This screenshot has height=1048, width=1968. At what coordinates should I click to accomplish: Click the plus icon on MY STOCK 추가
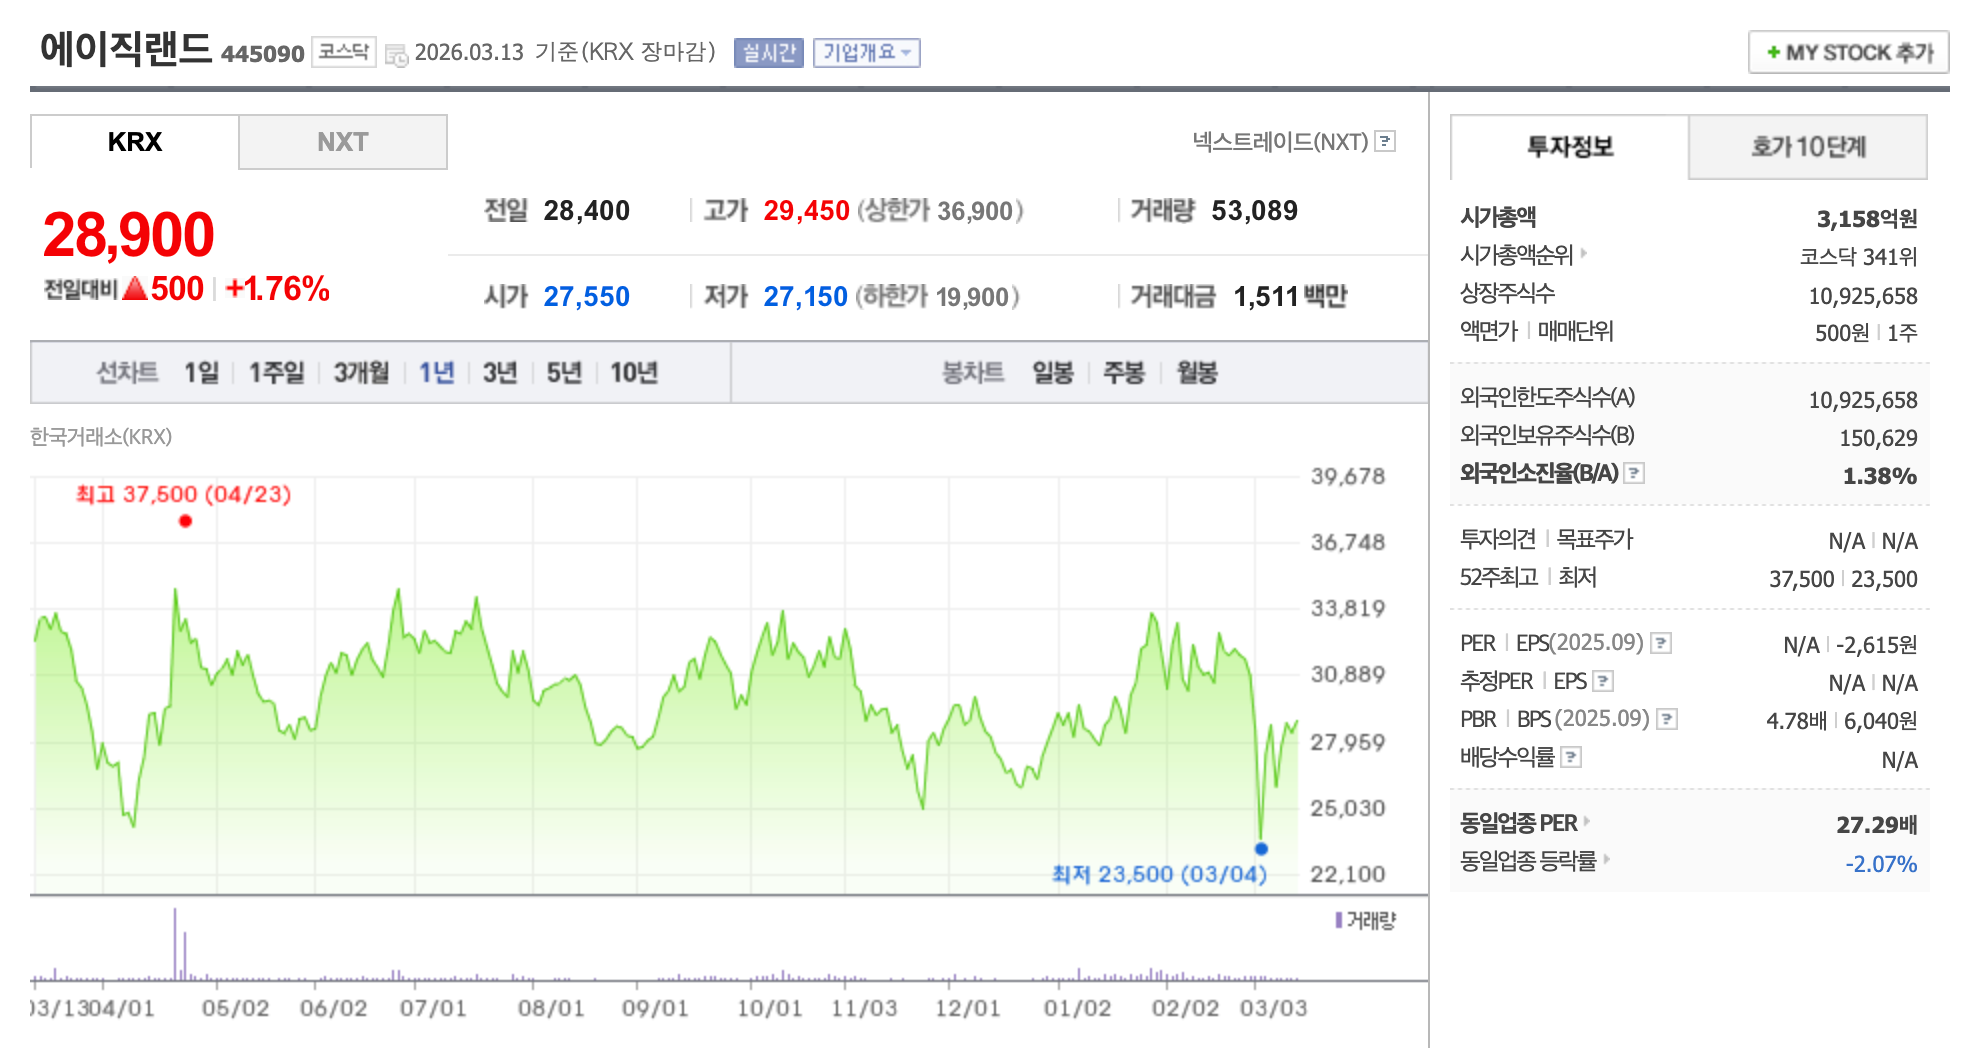(x=1773, y=52)
